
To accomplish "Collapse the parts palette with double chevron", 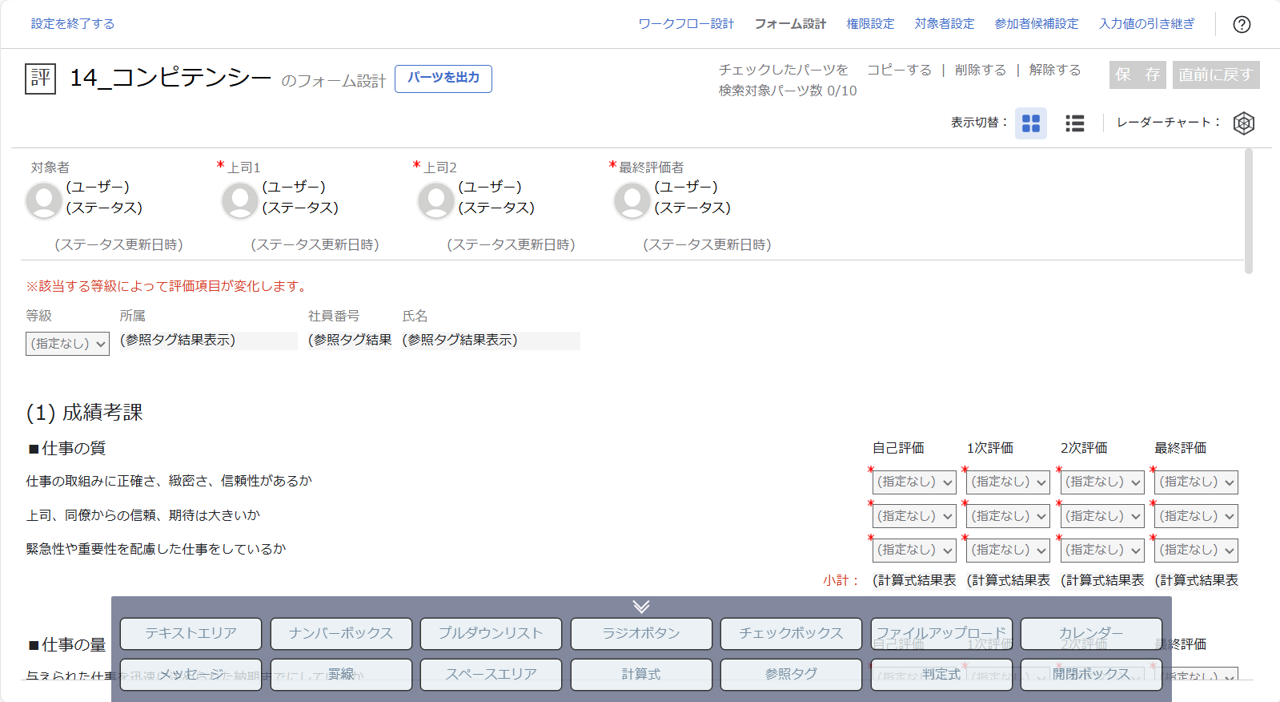I will point(641,606).
